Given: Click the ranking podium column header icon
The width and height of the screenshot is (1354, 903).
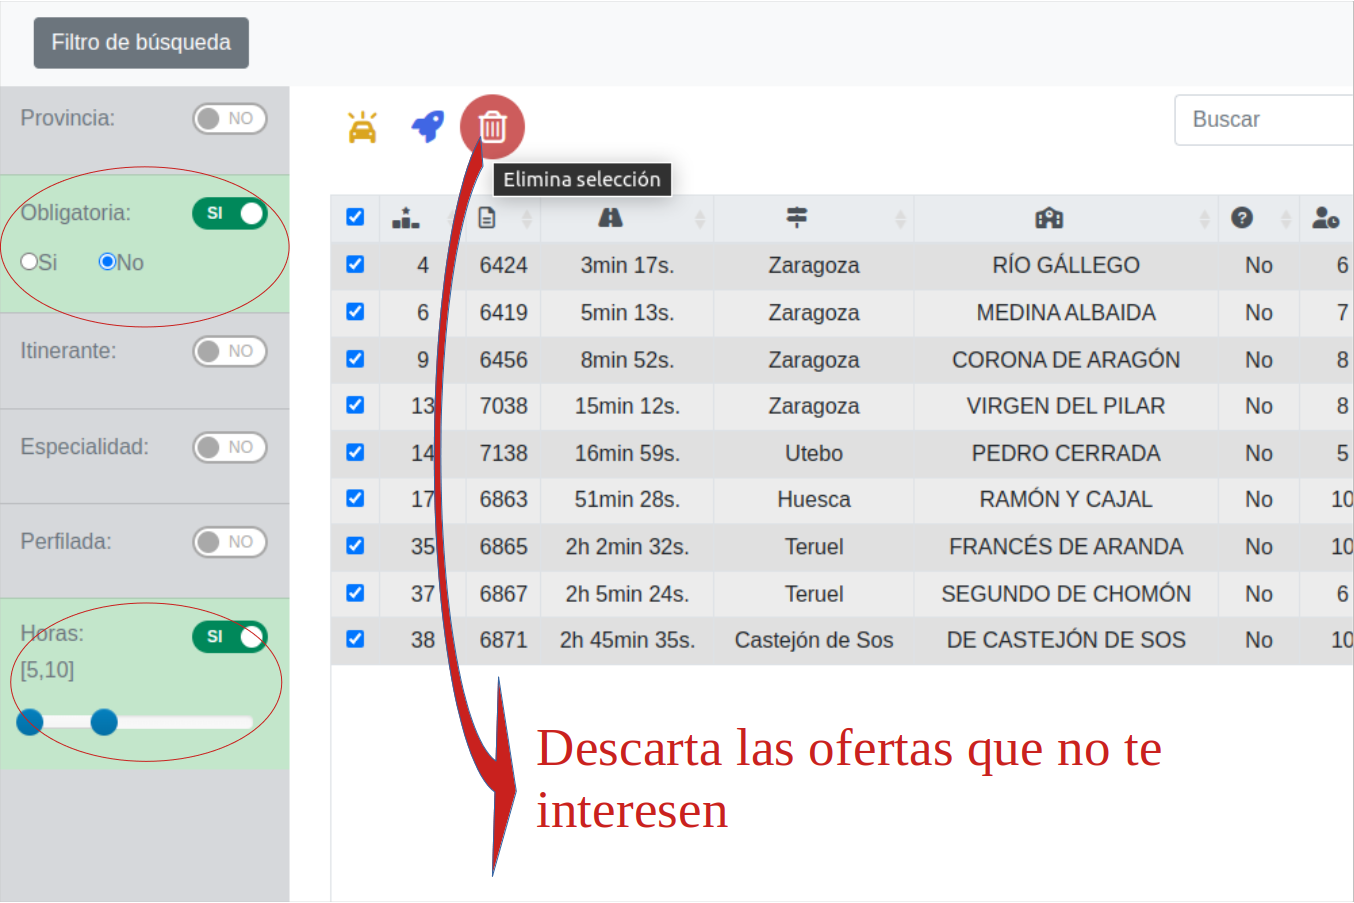Looking at the screenshot, I should (x=406, y=216).
